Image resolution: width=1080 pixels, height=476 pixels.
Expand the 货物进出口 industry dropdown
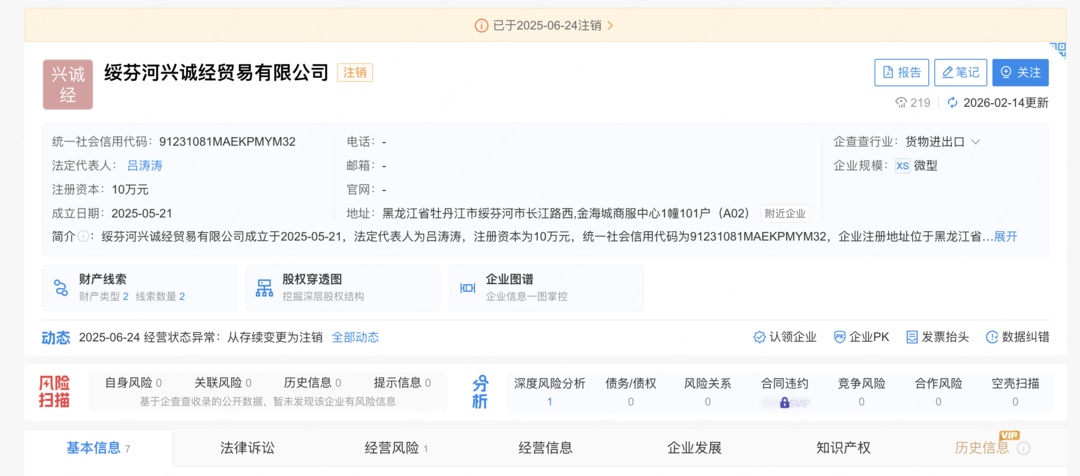tap(975, 142)
